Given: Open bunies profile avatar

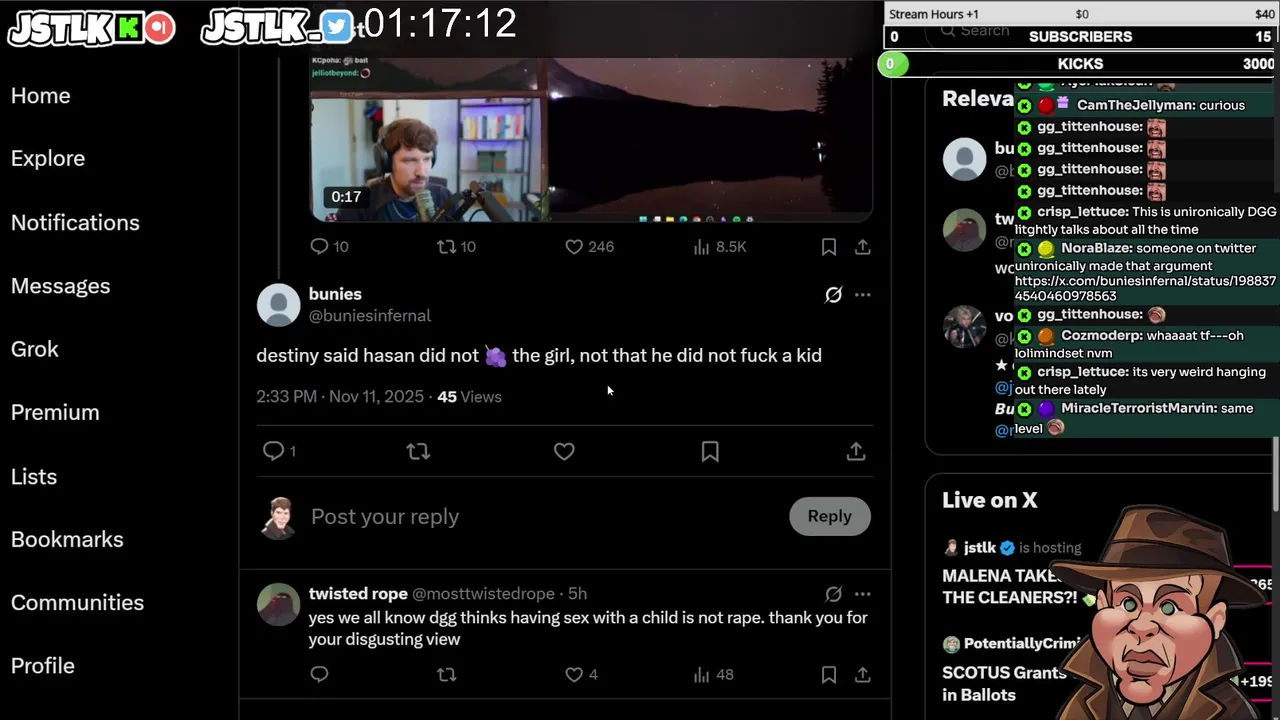Looking at the screenshot, I should (x=278, y=305).
